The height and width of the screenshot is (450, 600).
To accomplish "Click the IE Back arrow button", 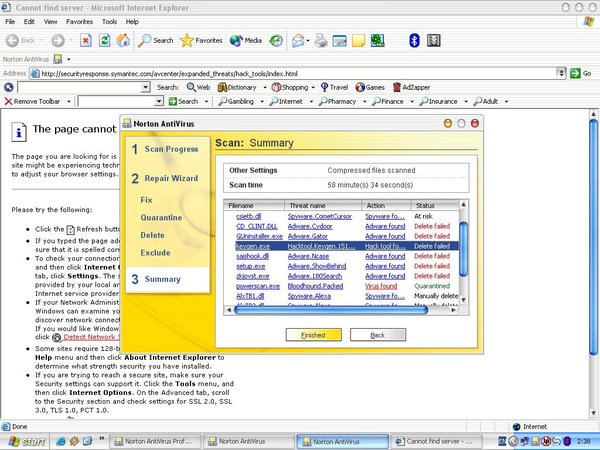I will point(20,40).
